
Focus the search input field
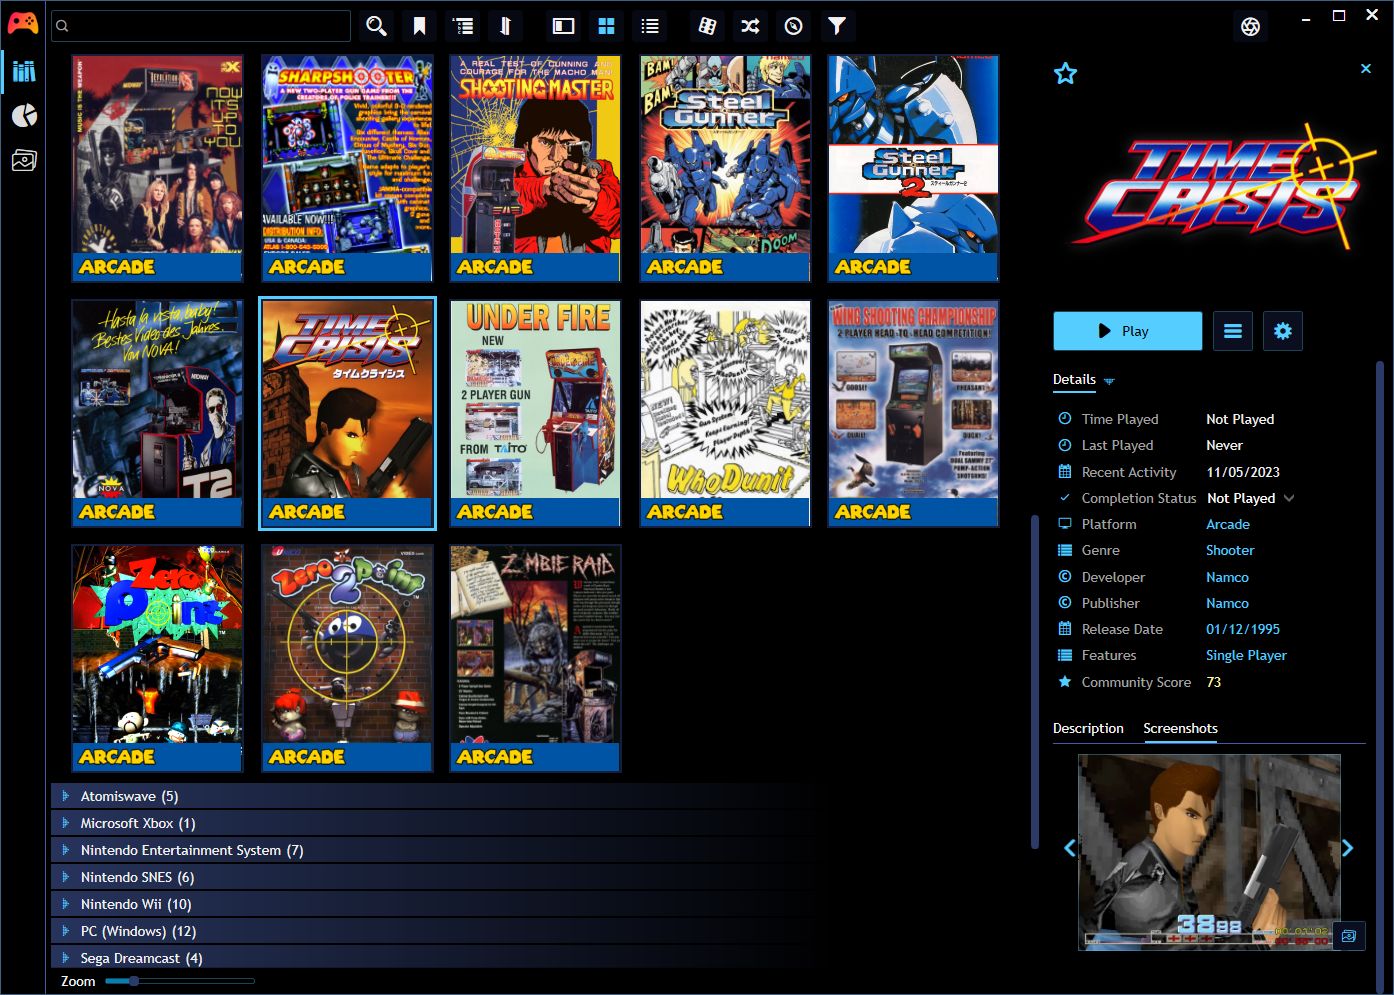(201, 26)
